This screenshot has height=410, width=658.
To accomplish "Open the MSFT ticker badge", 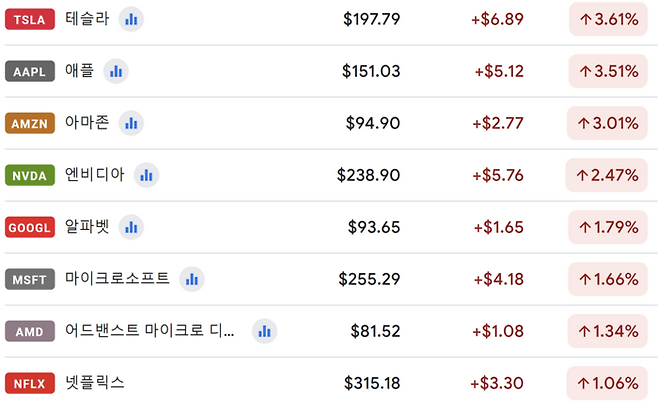I will pyautogui.click(x=30, y=279).
